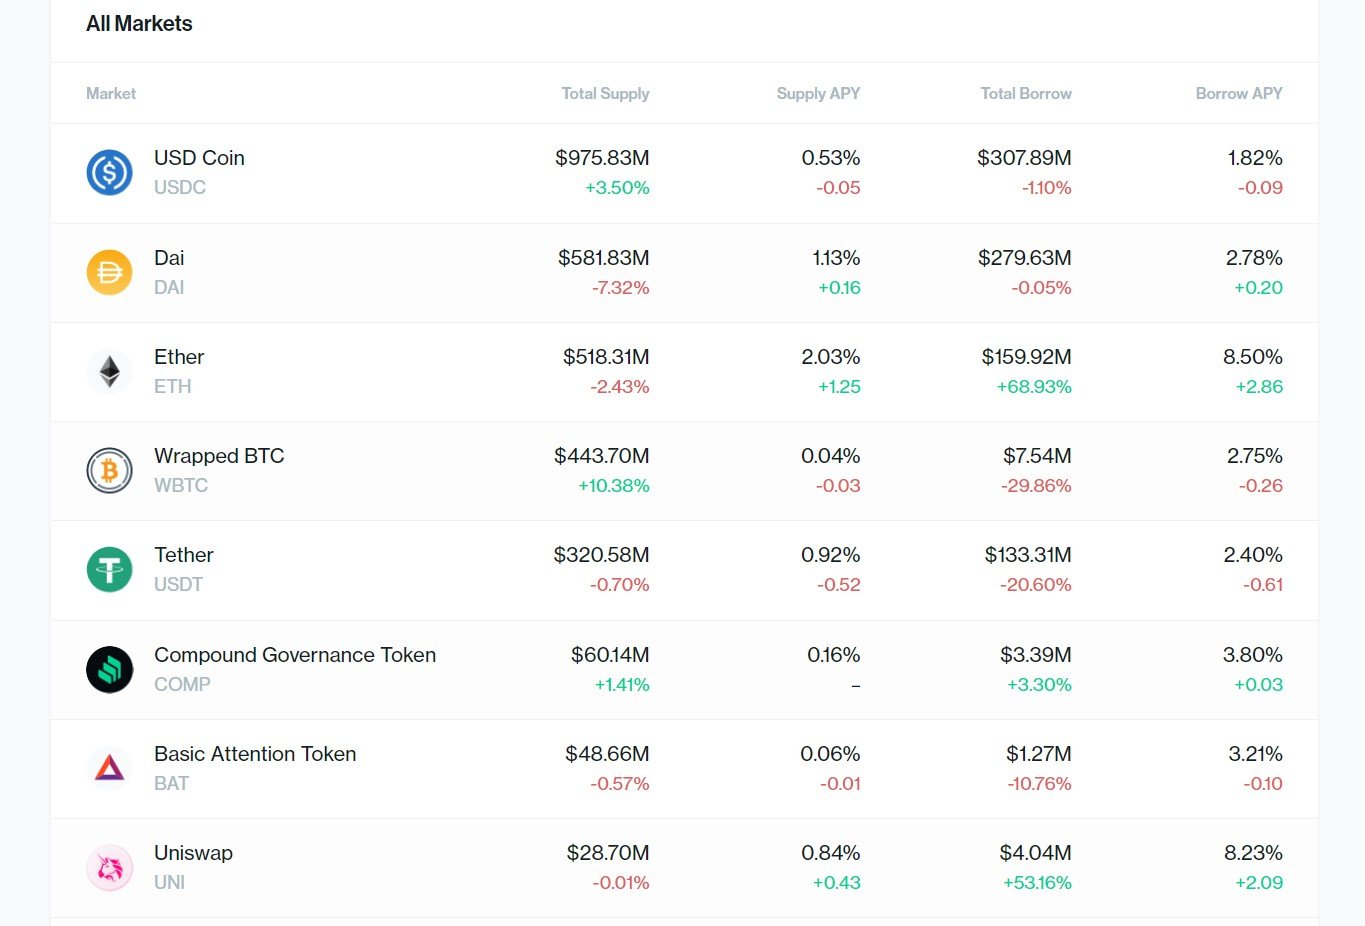Select the $518.31M Ether total supply

[x=606, y=357]
